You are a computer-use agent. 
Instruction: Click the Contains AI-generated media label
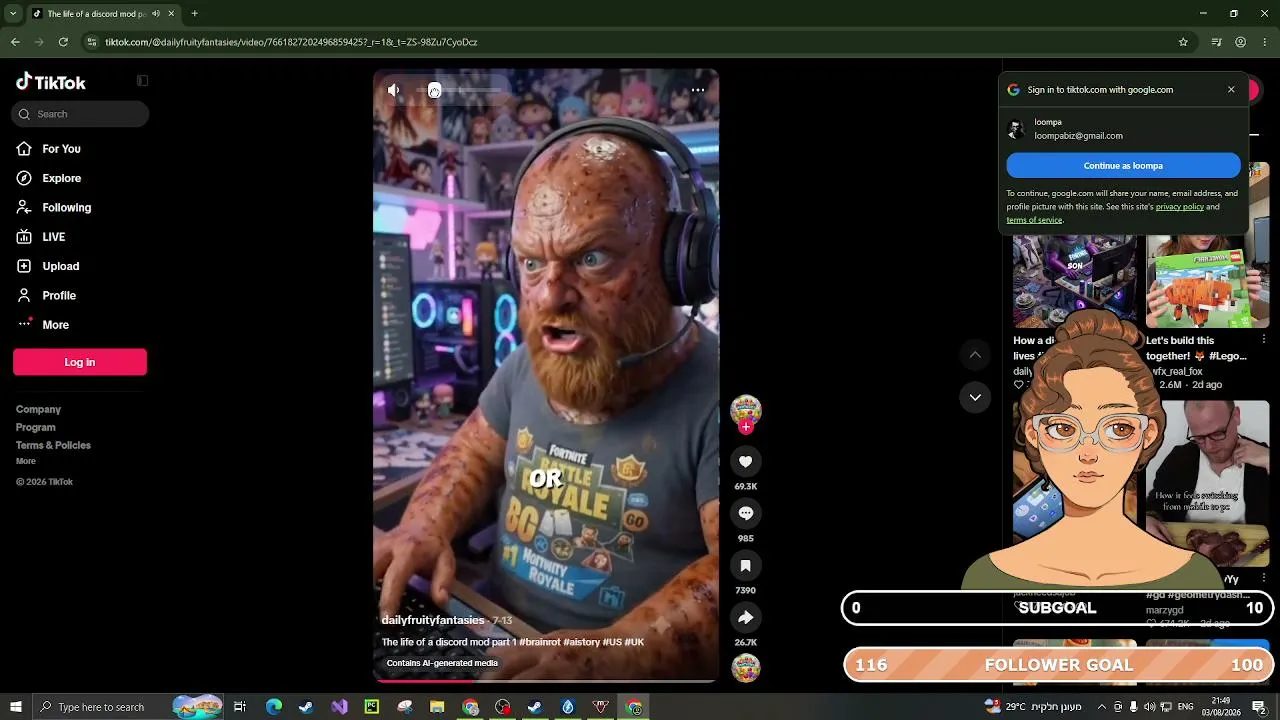[442, 663]
